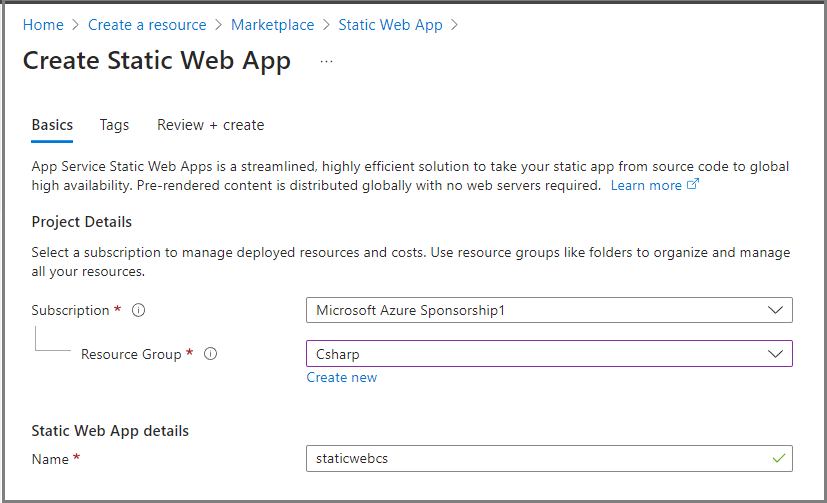
Task: Select the Resource Group field label
Action: (x=131, y=354)
